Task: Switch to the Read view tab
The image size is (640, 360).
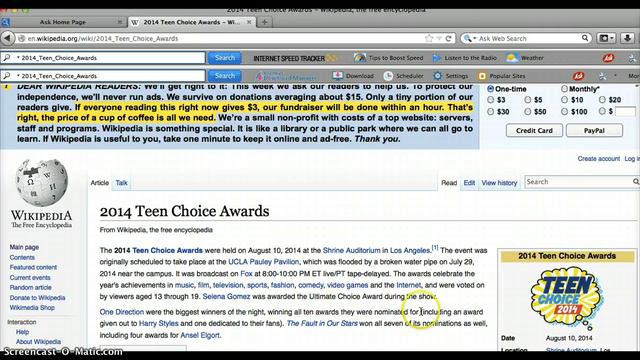Action: [449, 183]
